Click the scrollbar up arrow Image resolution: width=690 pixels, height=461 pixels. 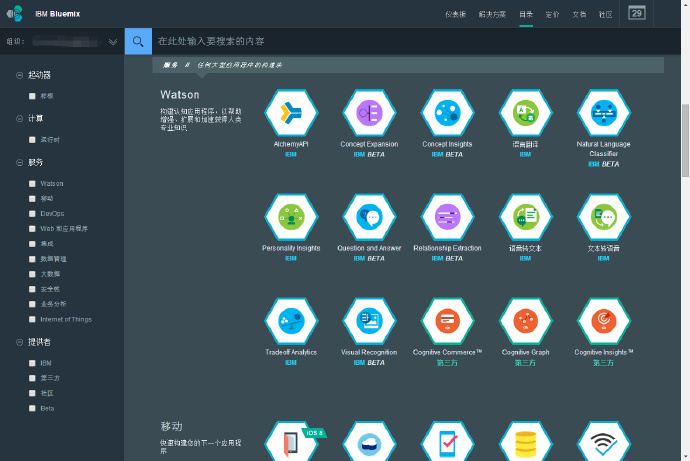coord(685,4)
